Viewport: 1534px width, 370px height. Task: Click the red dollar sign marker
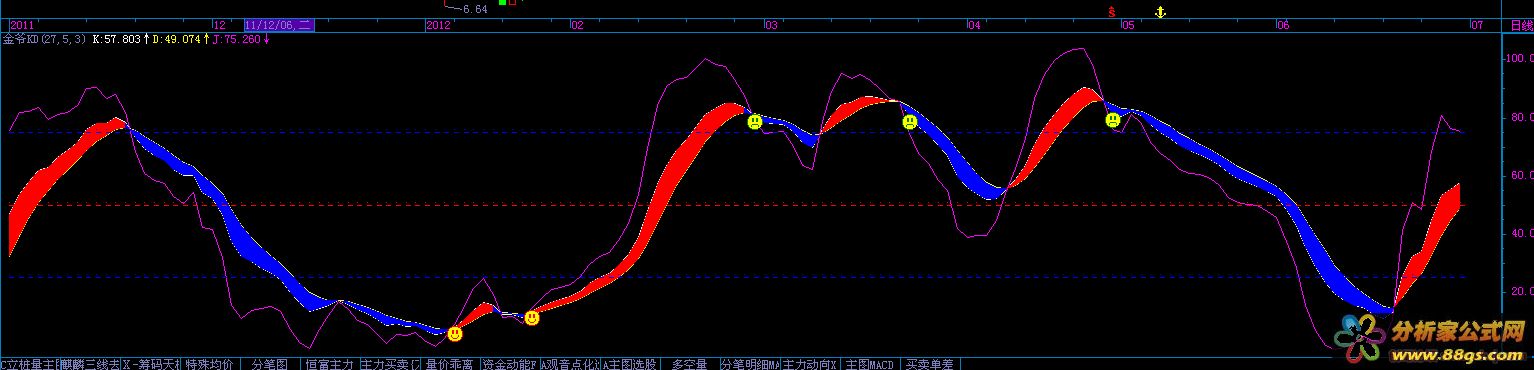[x=1111, y=12]
